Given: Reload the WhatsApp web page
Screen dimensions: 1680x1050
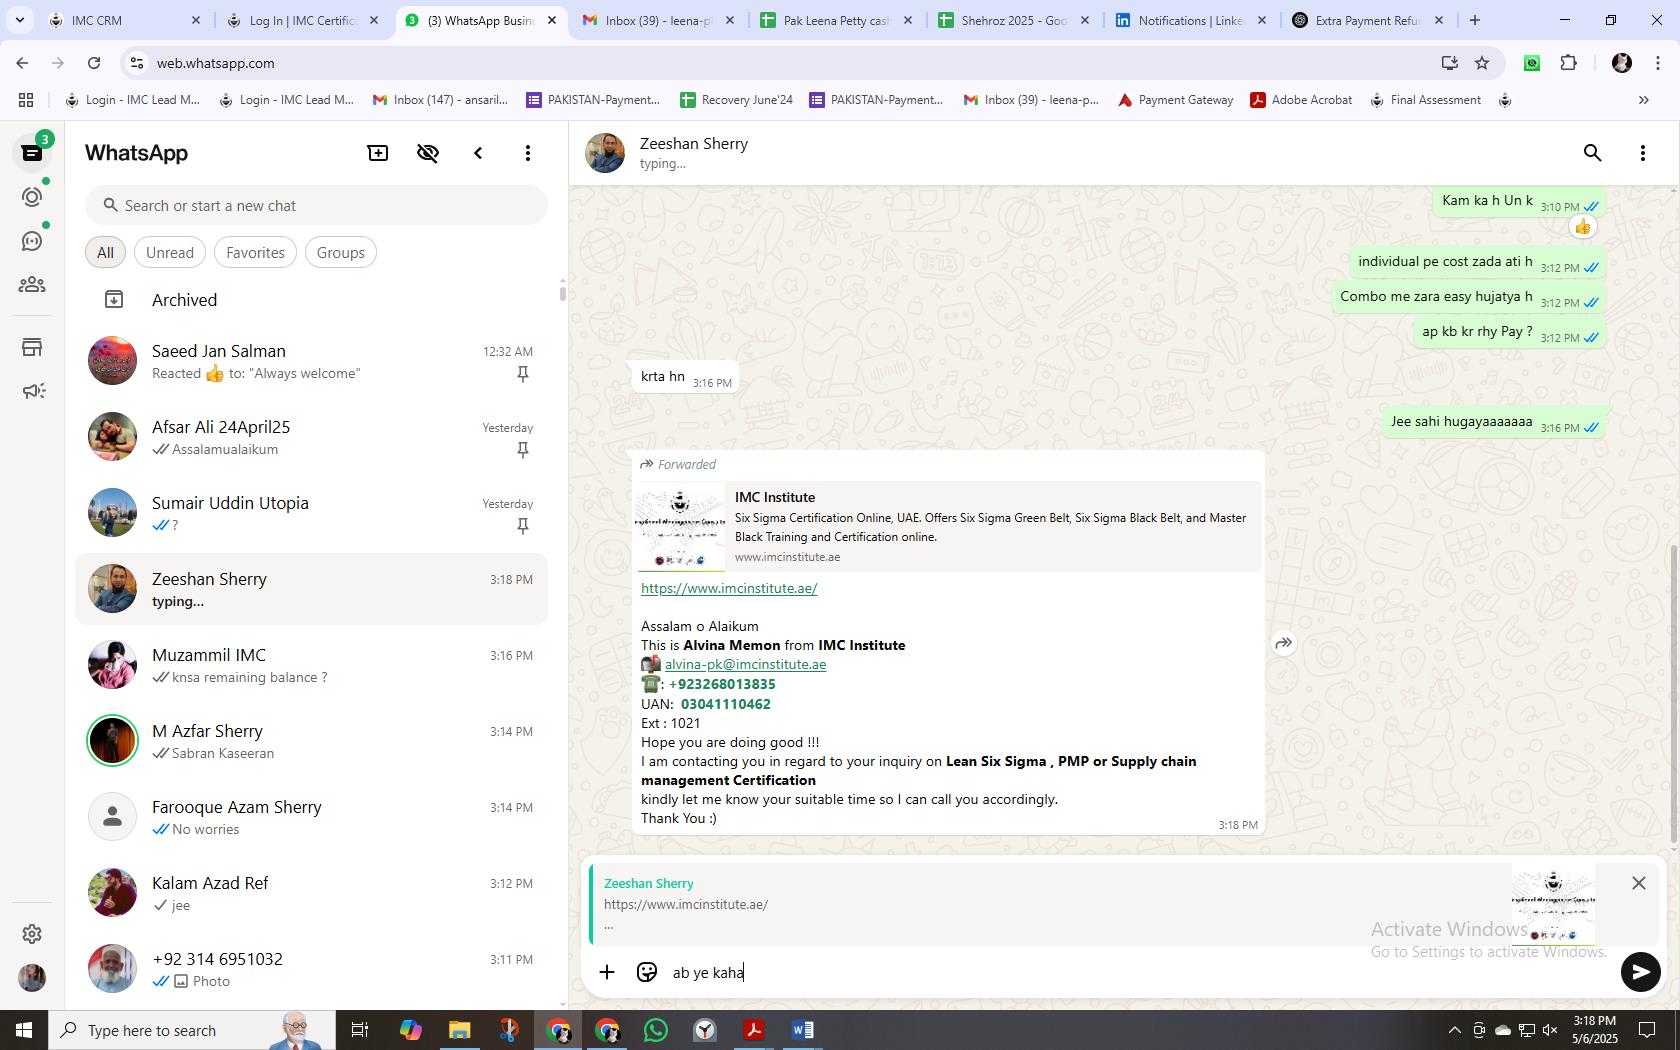Looking at the screenshot, I should [x=94, y=63].
